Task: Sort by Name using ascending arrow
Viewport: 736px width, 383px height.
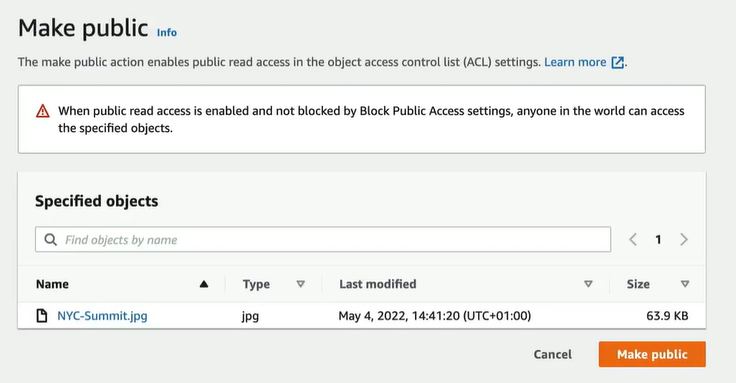Action: coord(204,284)
